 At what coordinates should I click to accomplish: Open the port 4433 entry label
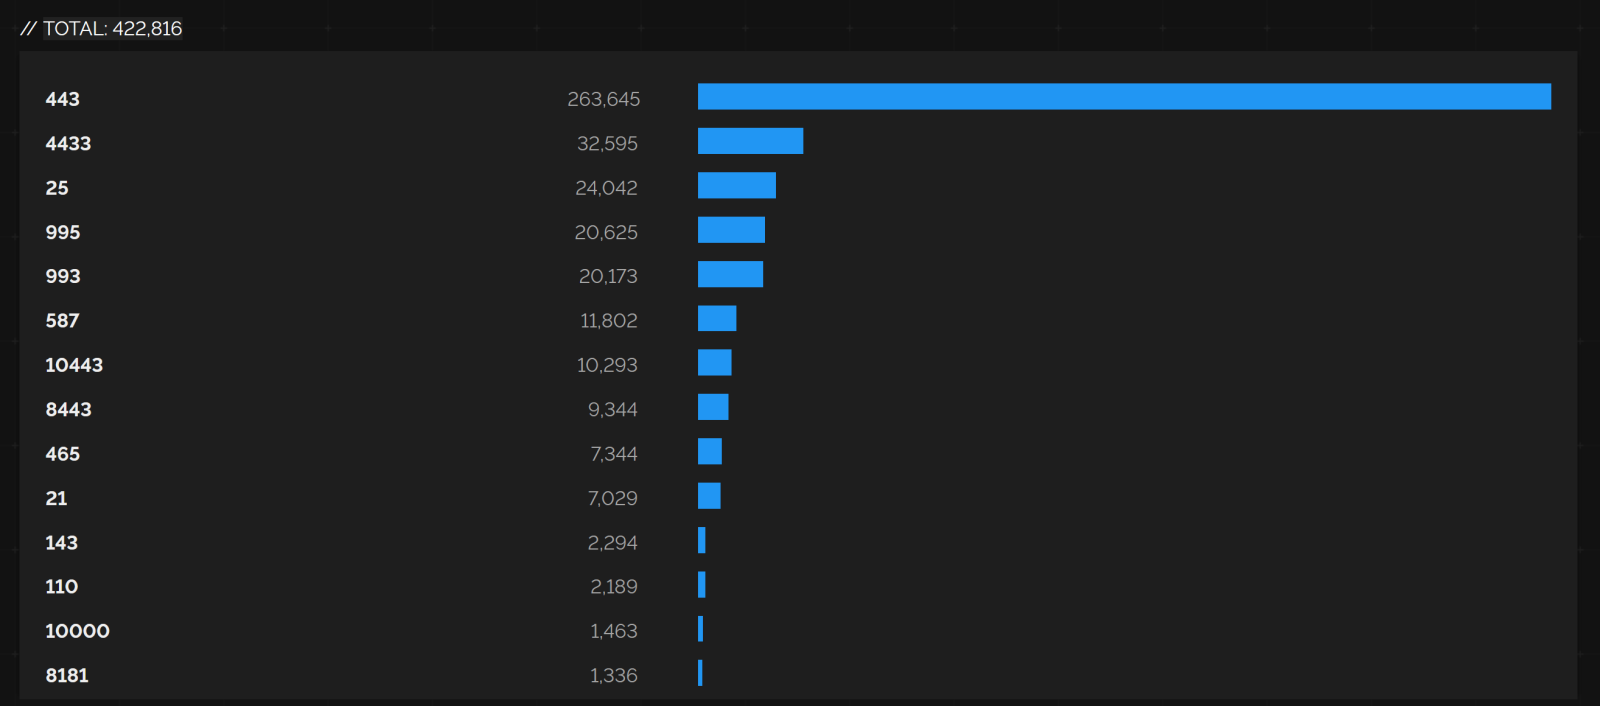click(68, 143)
